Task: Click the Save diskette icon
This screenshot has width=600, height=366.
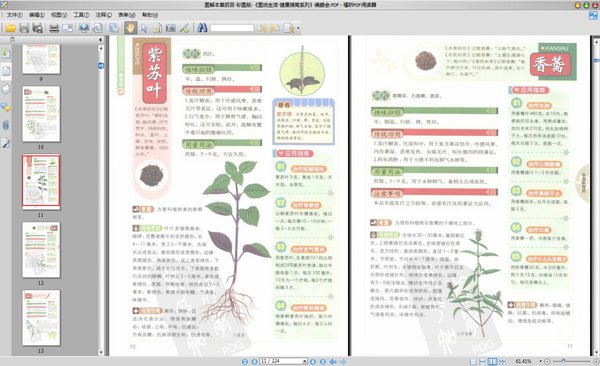Action: pyautogui.click(x=24, y=28)
